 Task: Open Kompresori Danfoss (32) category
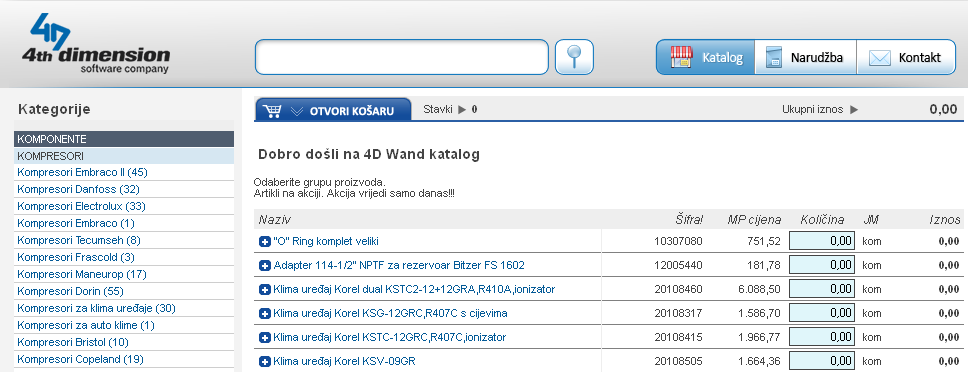(78, 189)
